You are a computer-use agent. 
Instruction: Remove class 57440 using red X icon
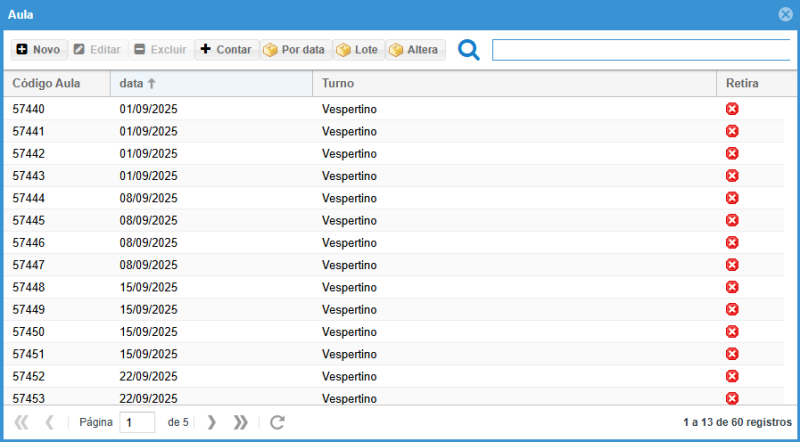click(732, 109)
